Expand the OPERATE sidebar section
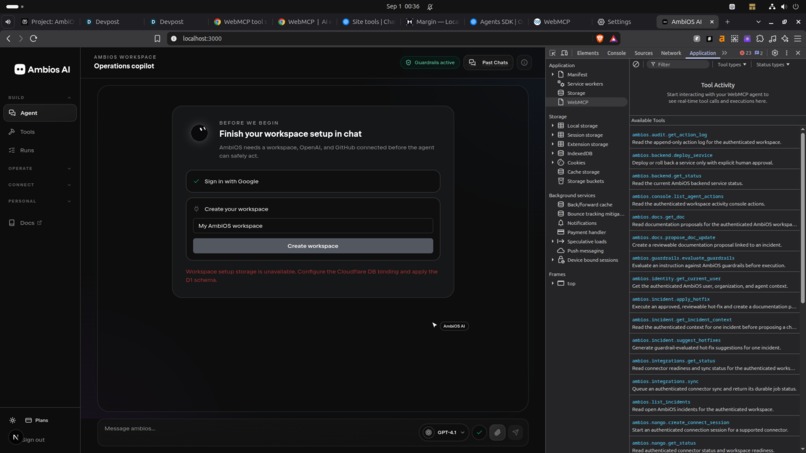Image resolution: width=806 pixels, height=453 pixels. (x=40, y=169)
